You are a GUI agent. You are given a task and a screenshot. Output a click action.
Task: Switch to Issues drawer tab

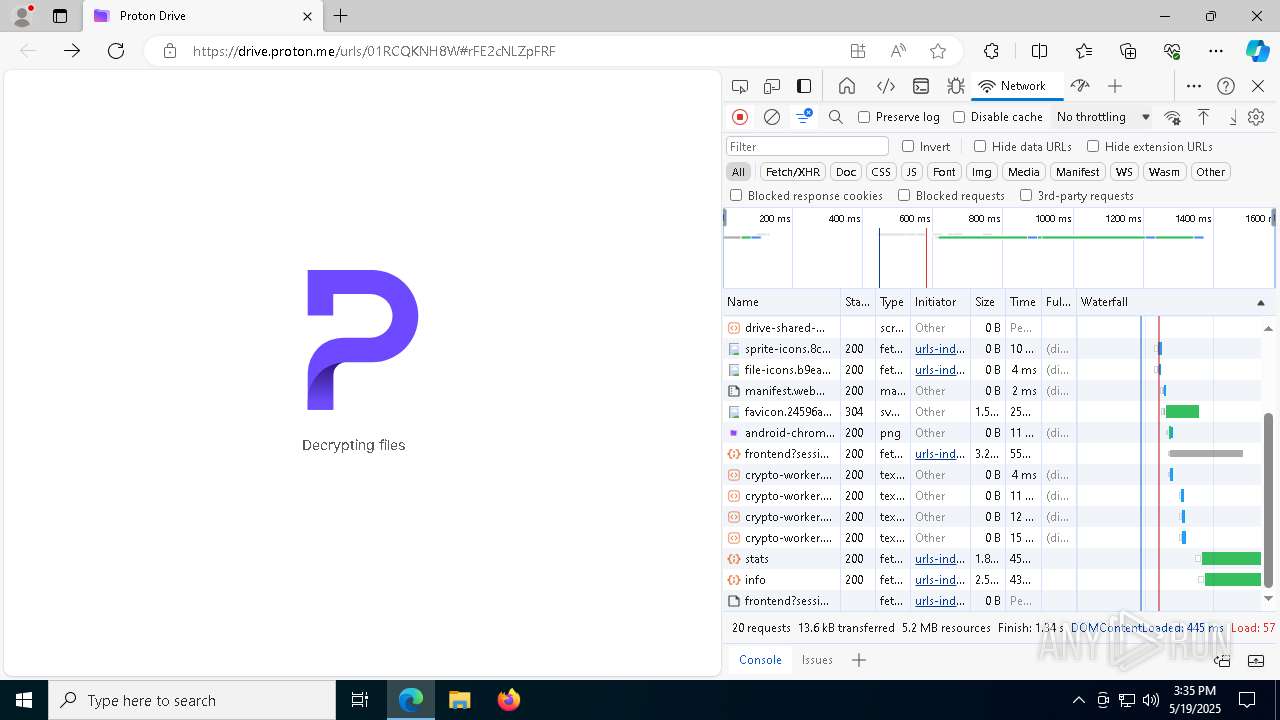coord(817,660)
